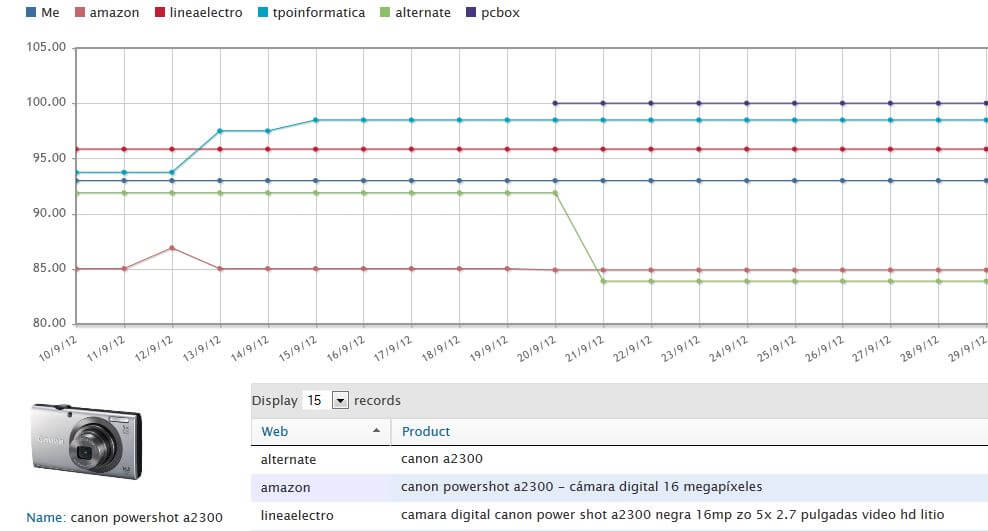Click product text 'canon a2300'

(x=442, y=459)
